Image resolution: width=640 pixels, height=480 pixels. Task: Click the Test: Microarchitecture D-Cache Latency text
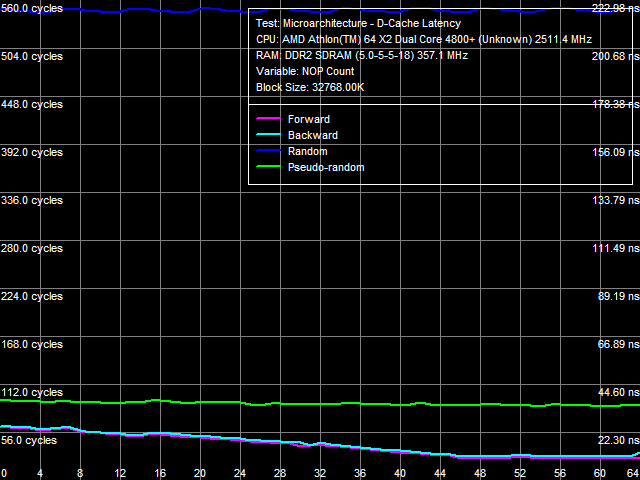(358, 23)
